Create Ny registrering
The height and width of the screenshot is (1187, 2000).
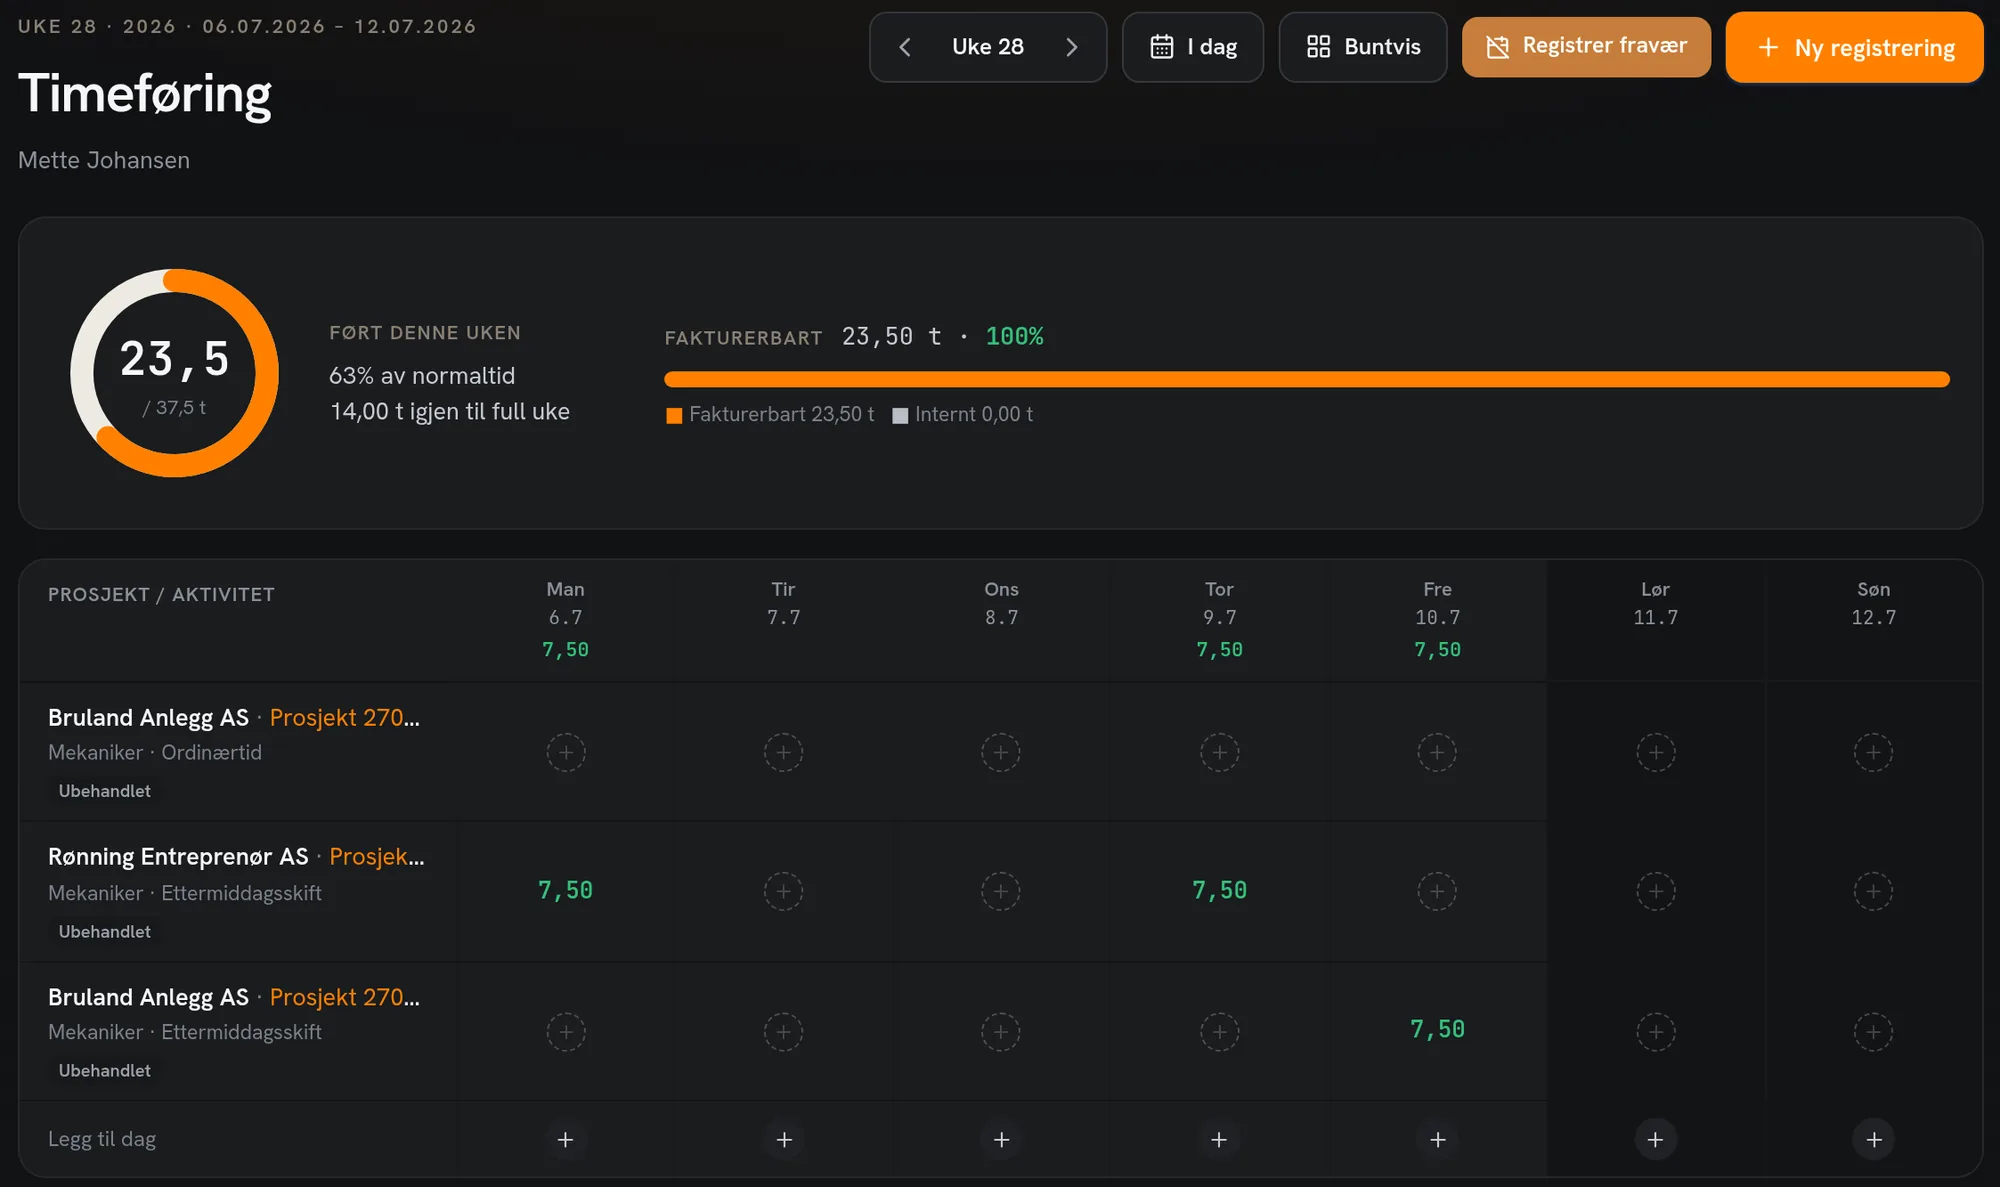coord(1854,47)
